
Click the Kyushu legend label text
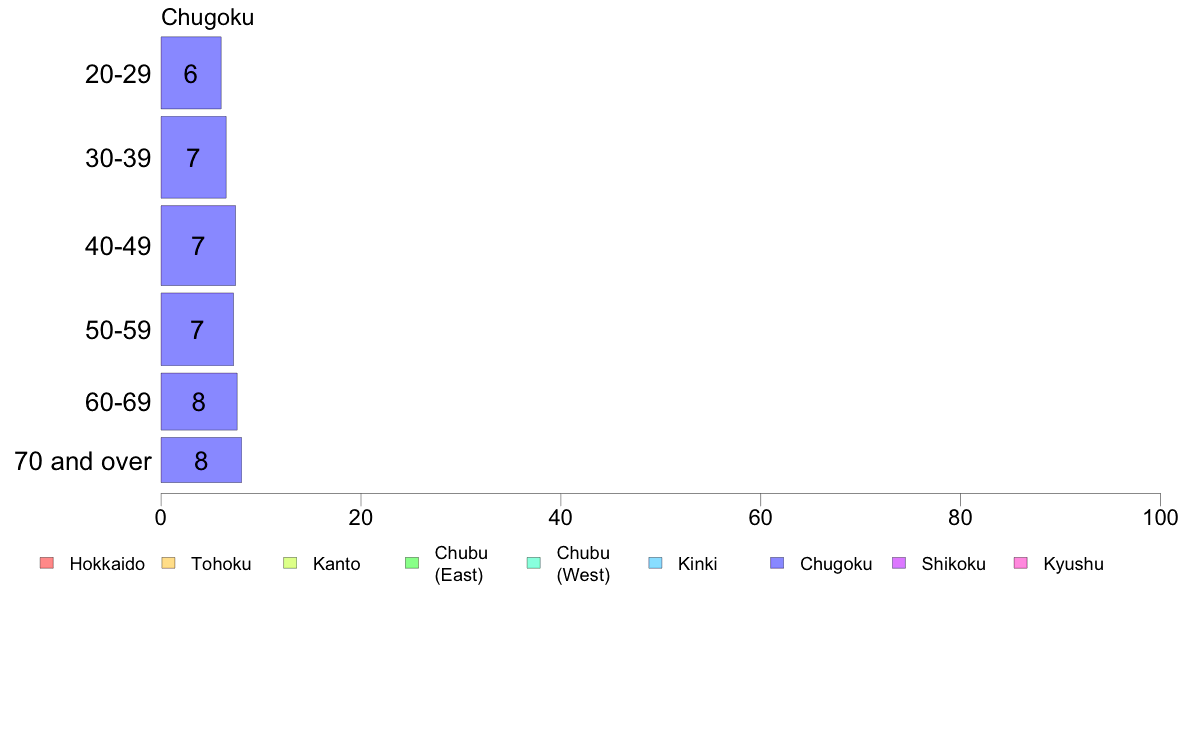pyautogui.click(x=1073, y=564)
